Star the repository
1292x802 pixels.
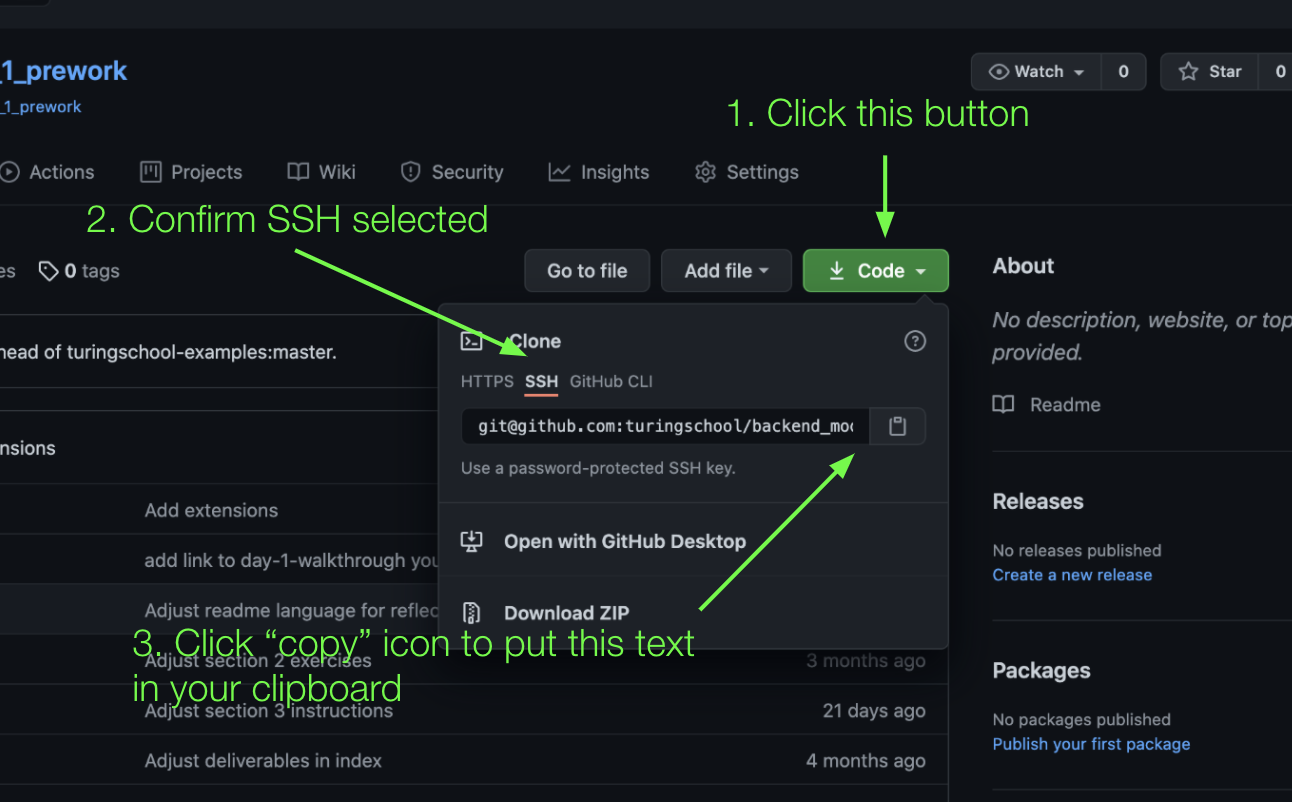(x=1210, y=71)
